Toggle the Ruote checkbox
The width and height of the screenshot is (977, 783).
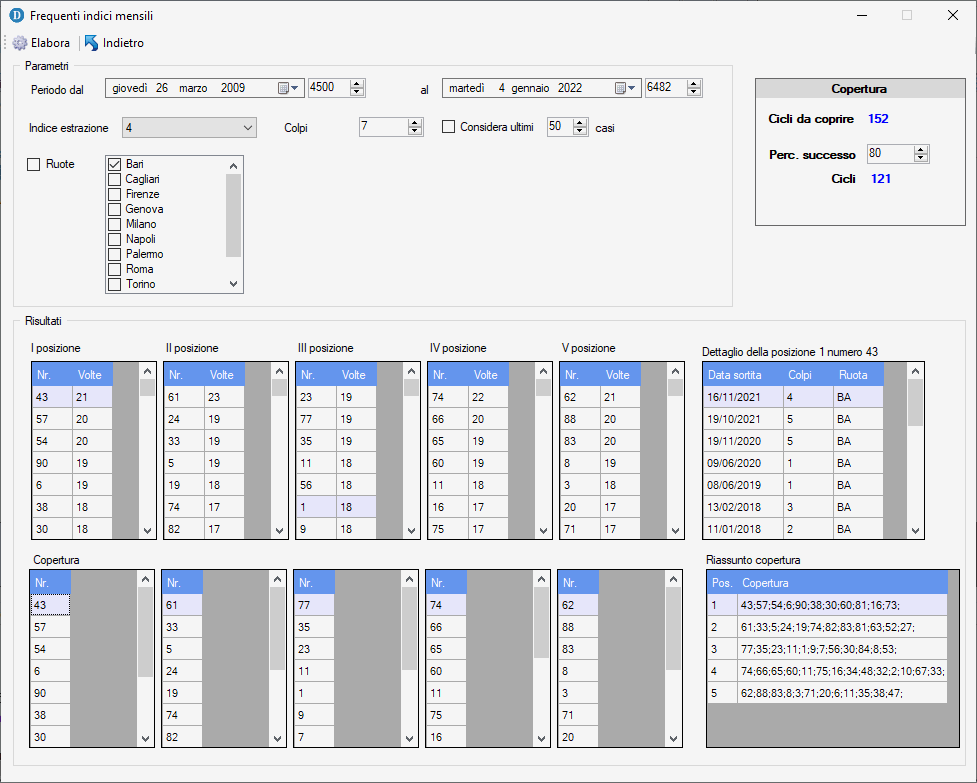[x=34, y=164]
